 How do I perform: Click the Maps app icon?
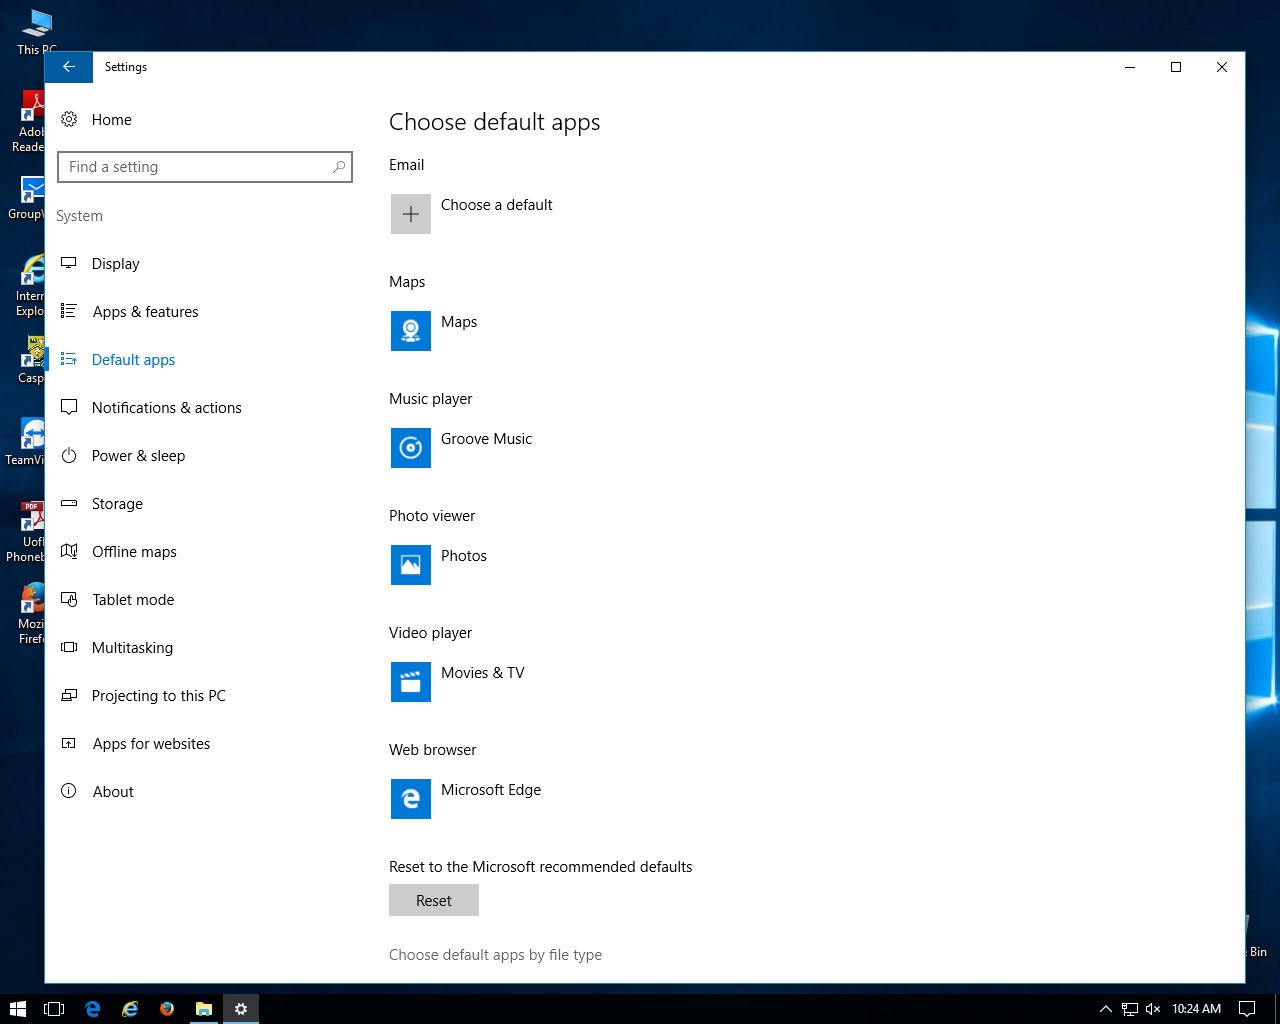(x=411, y=331)
